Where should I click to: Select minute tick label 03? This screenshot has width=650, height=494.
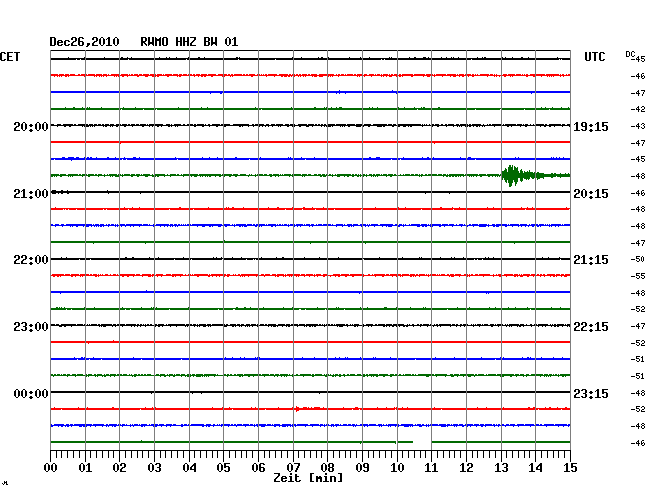click(154, 468)
